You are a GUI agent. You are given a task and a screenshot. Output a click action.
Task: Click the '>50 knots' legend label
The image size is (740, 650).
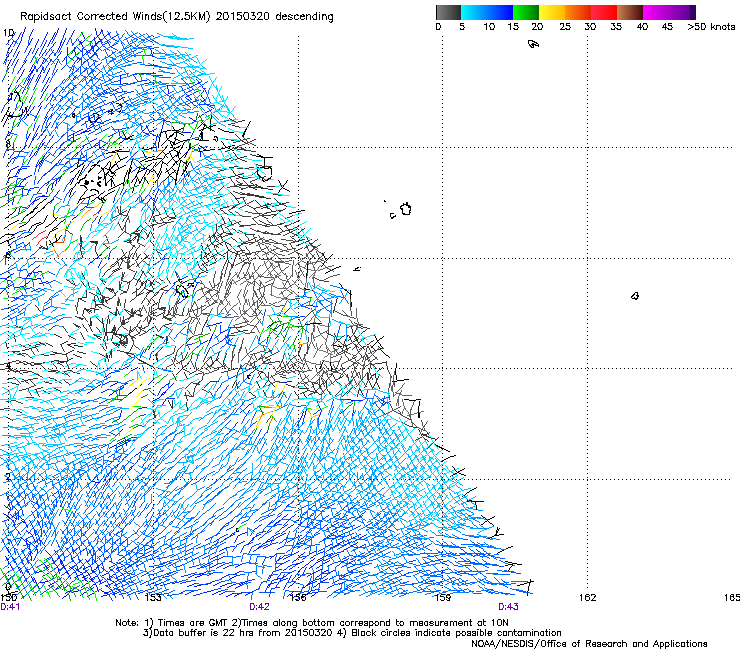[711, 26]
